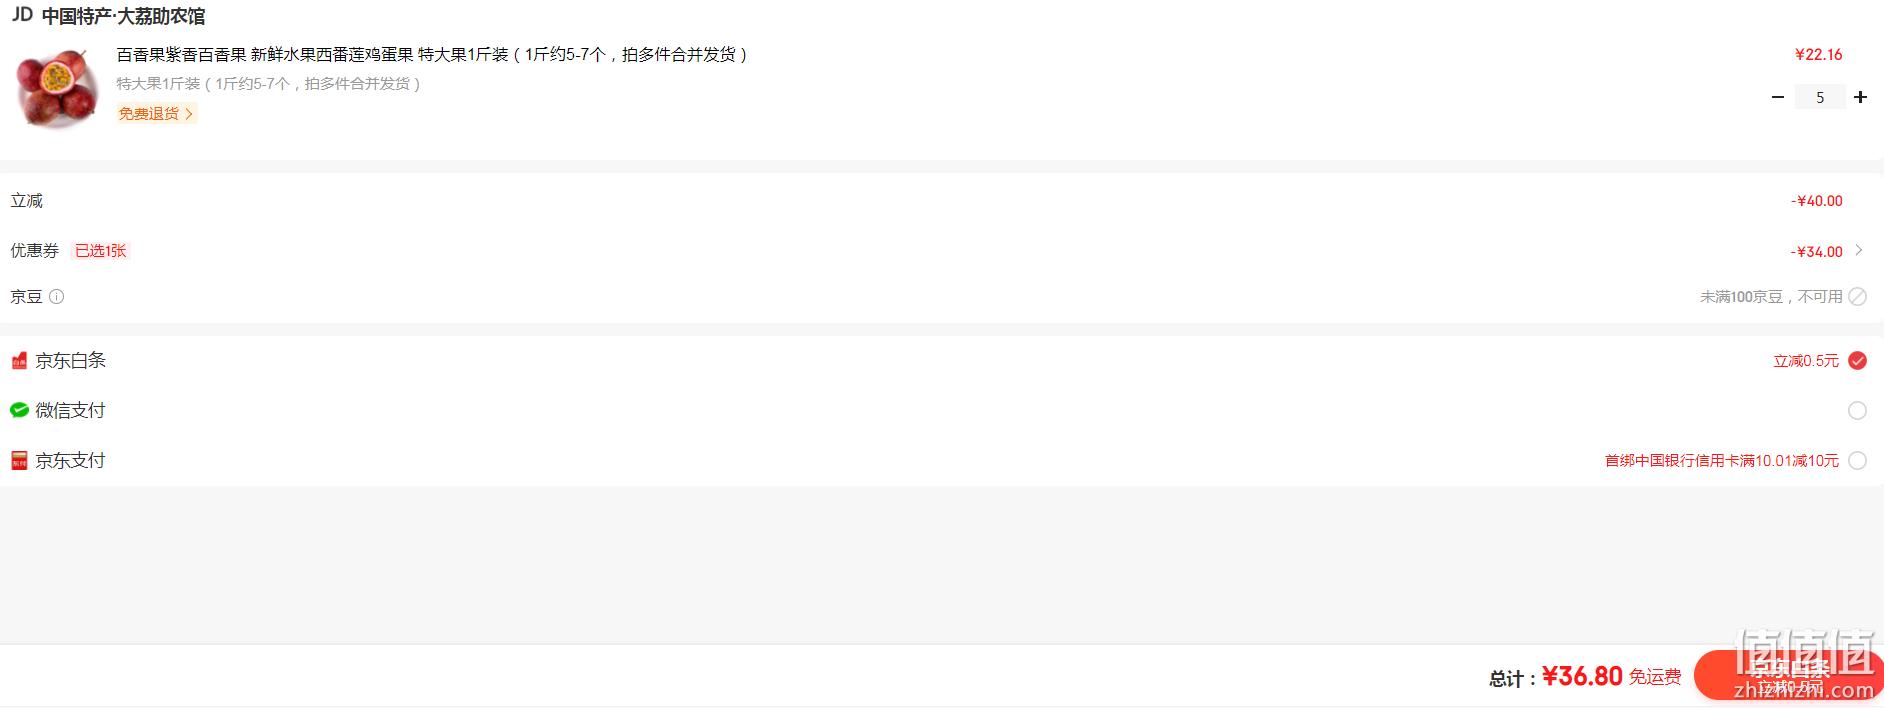Click the 已选1张 coupon tag
Image resolution: width=1884 pixels, height=708 pixels.
pyautogui.click(x=101, y=250)
